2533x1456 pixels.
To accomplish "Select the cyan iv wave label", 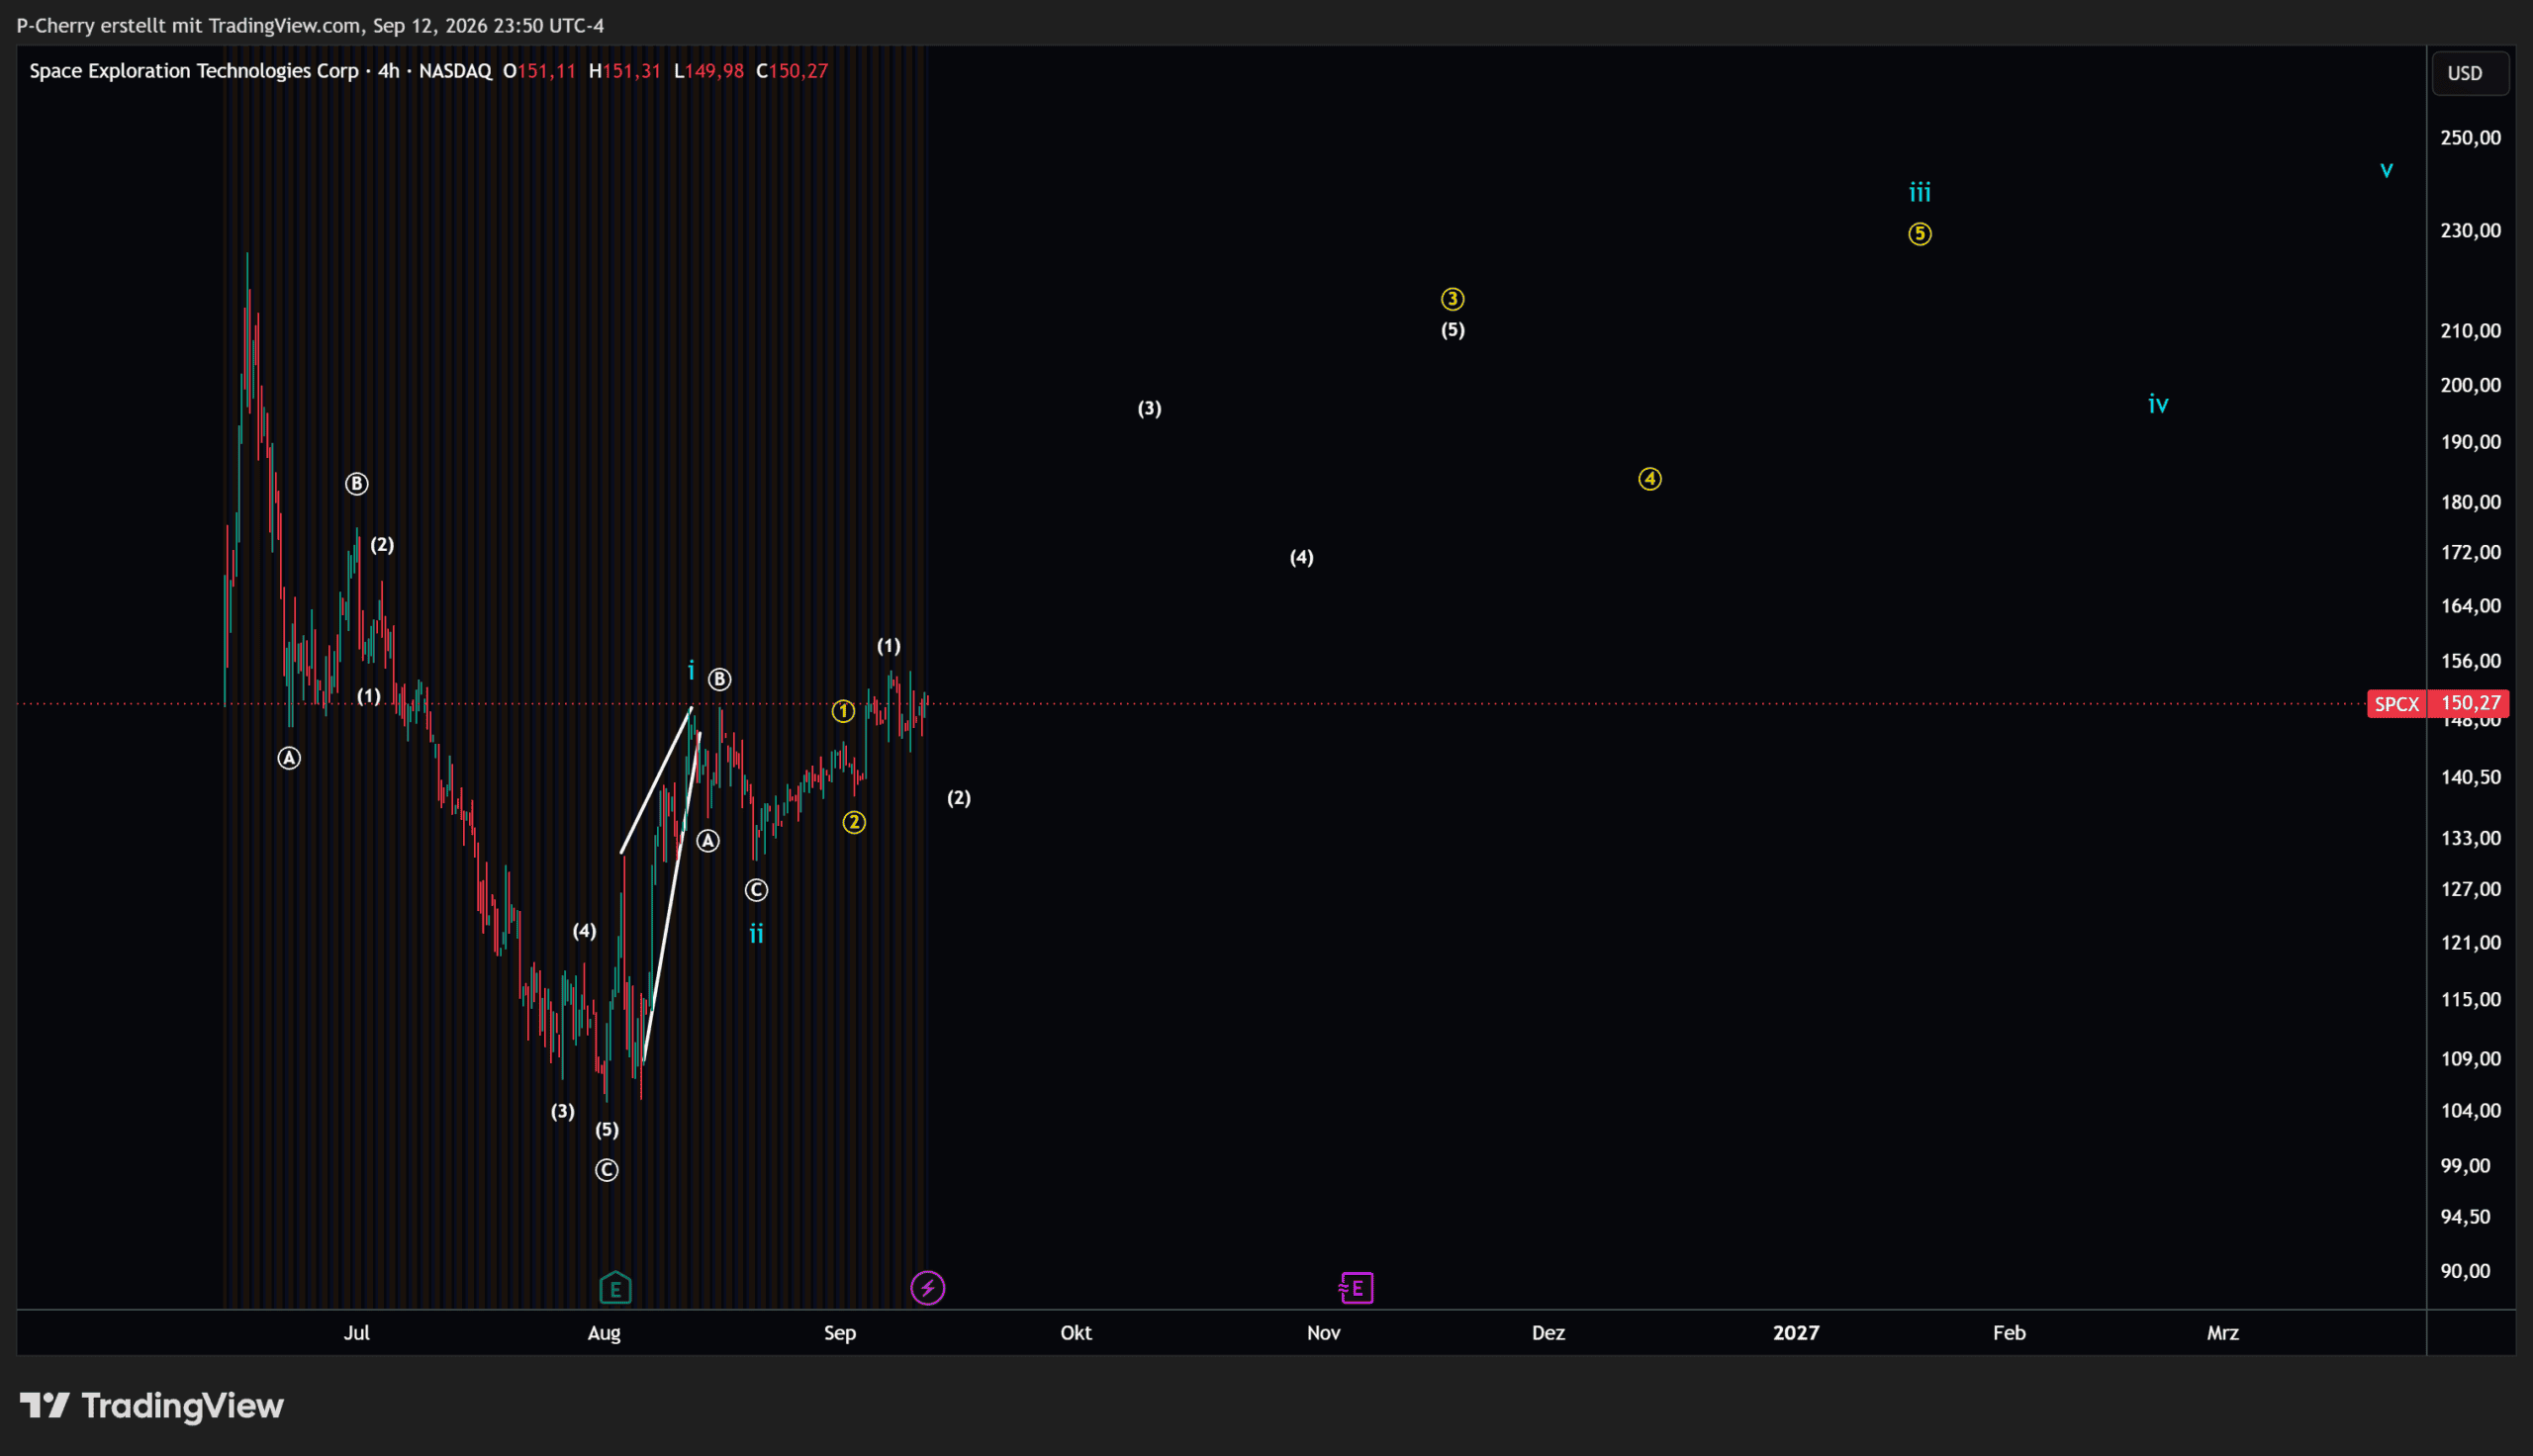I will click(x=2158, y=404).
